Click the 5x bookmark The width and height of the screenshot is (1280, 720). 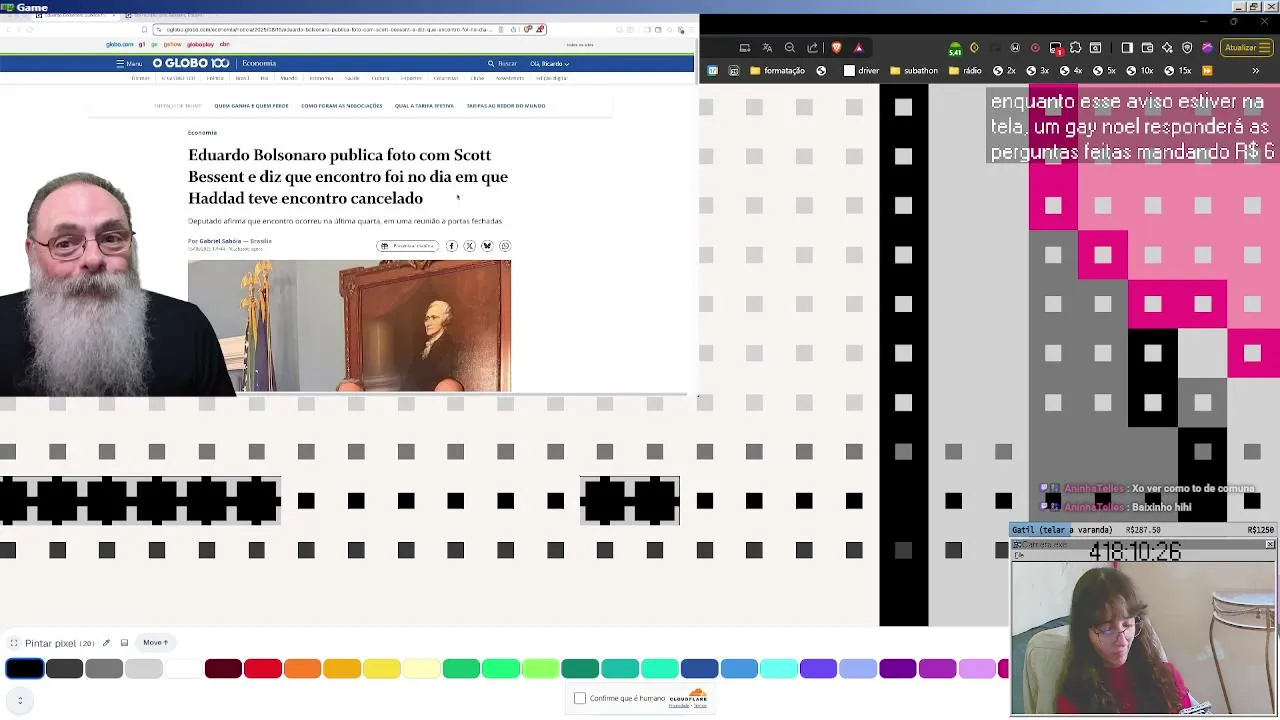[x=1103, y=71]
